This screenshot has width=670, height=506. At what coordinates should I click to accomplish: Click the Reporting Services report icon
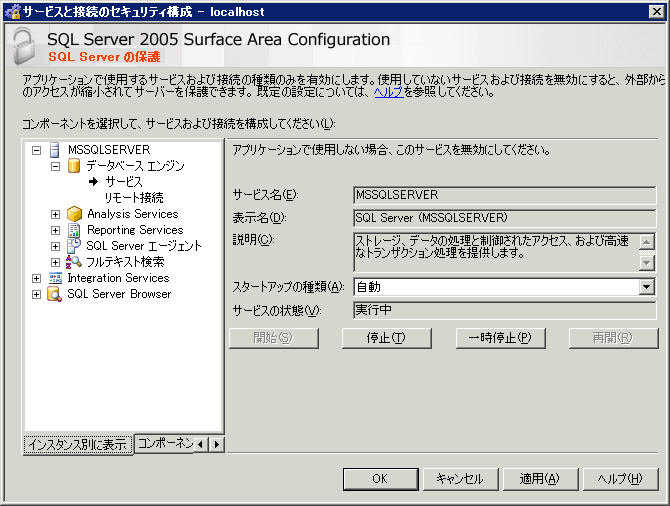(73, 230)
